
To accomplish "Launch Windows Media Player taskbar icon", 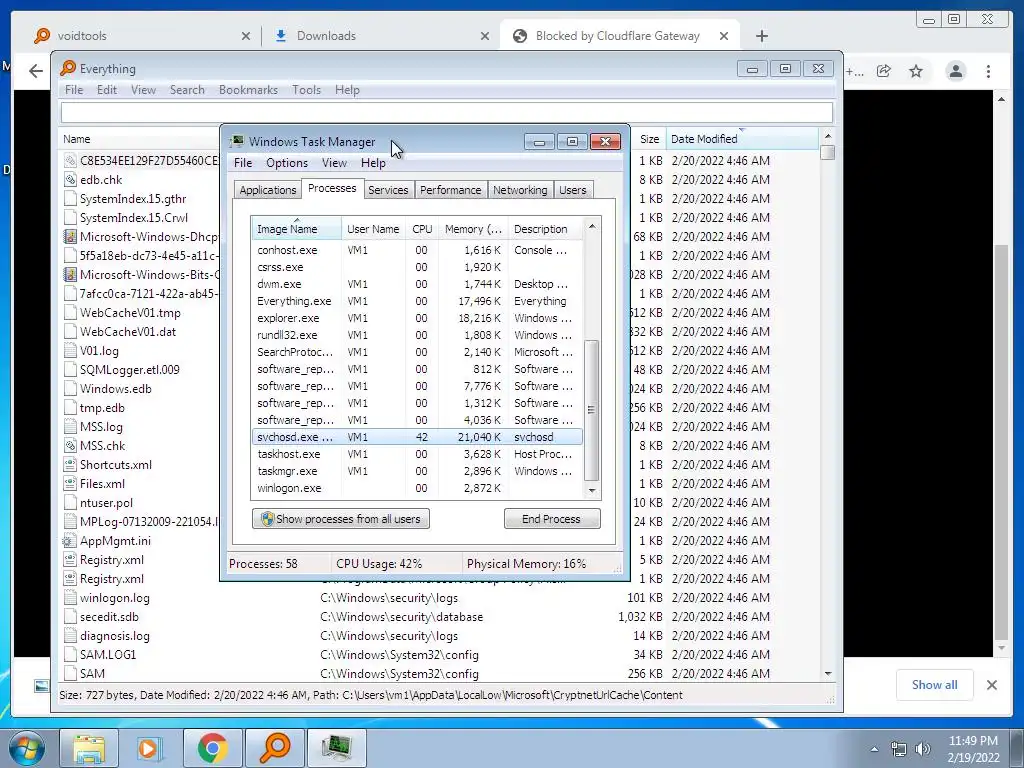I will click(x=150, y=748).
